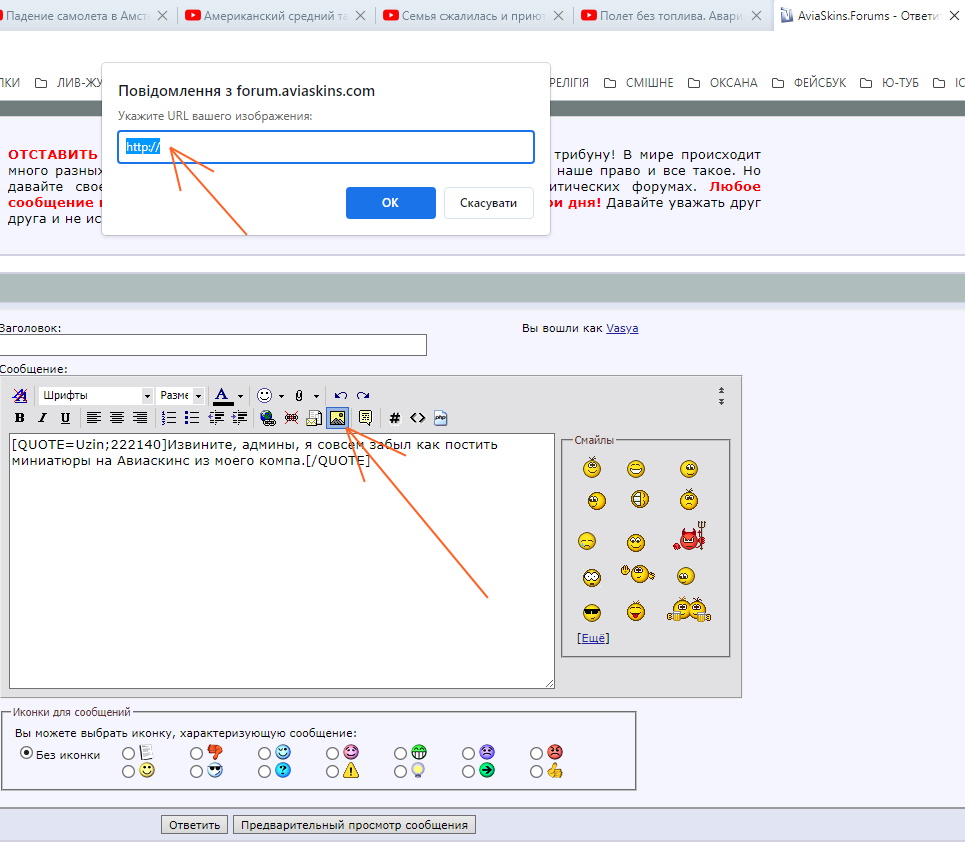This screenshot has height=849, width=965.
Task: Click the Заголовок title input field
Action: 213,345
